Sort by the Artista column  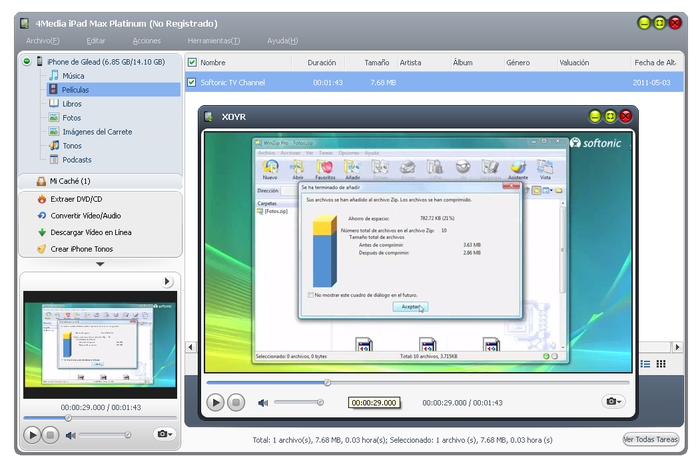(410, 62)
